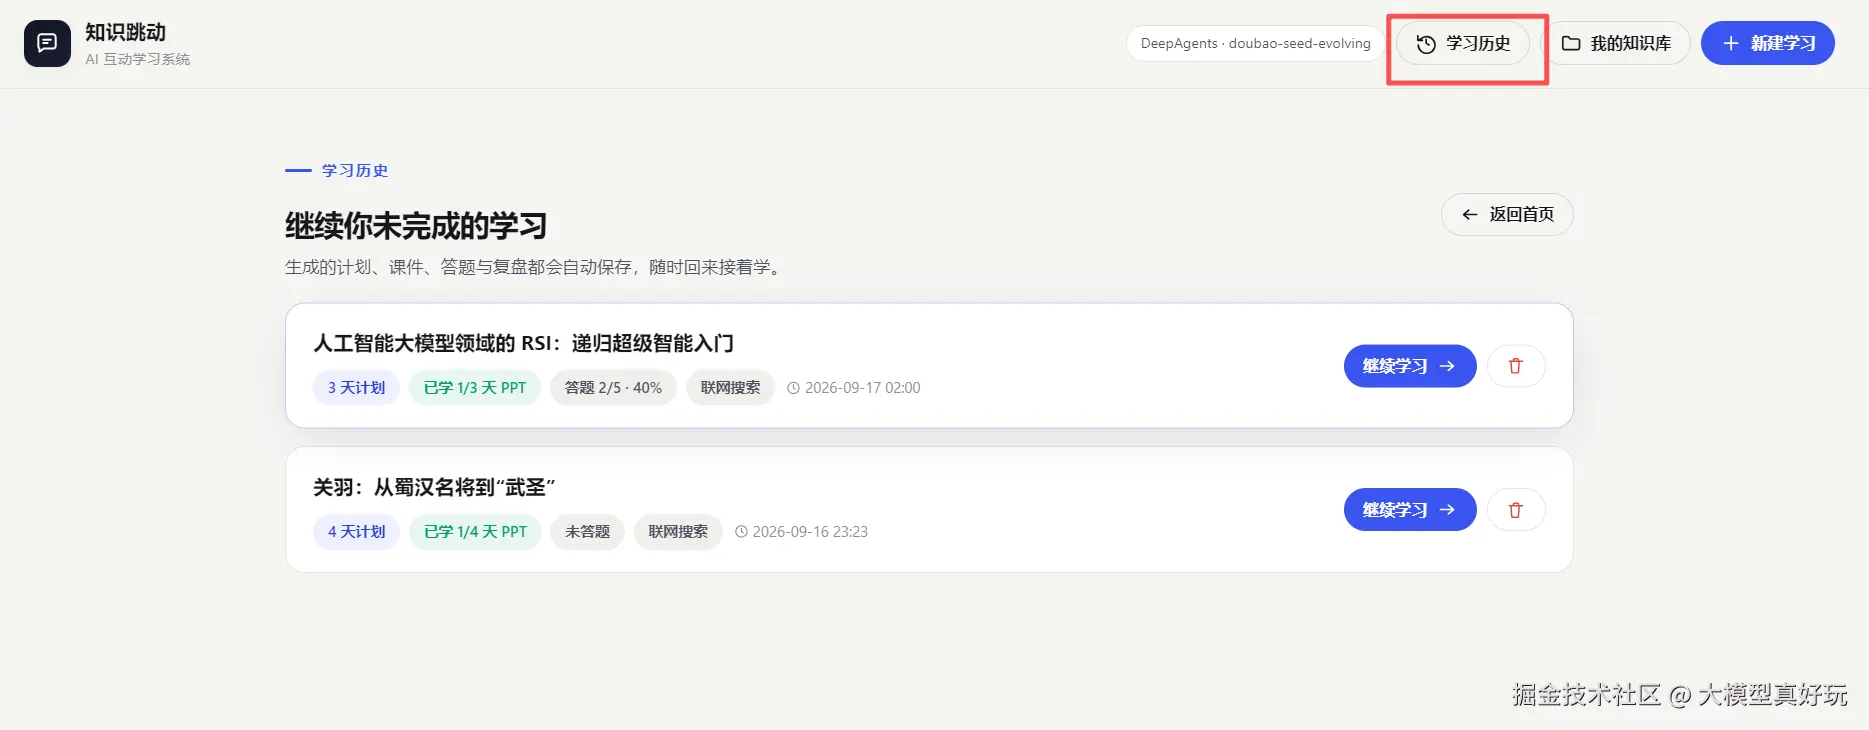The width and height of the screenshot is (1869, 730).
Task: Click the 未答题 tag
Action: pos(587,532)
